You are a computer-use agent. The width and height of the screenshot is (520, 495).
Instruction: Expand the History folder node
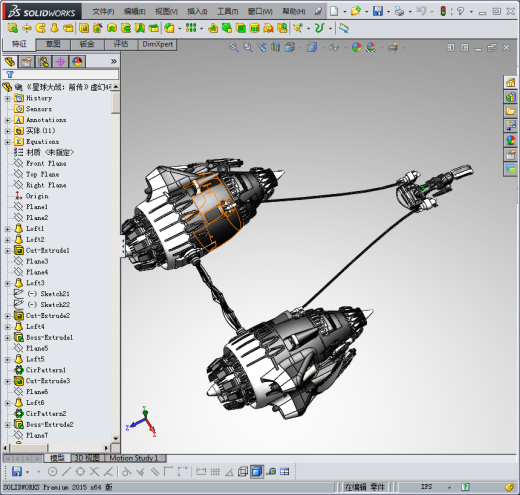point(7,99)
